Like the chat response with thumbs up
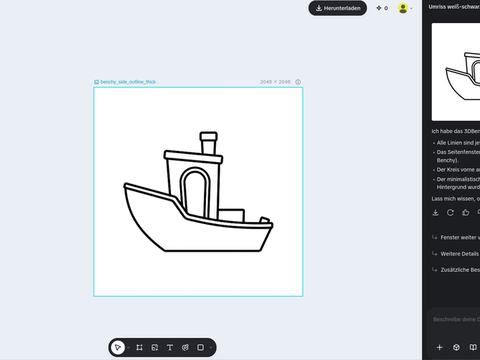The image size is (480, 360). [466, 212]
